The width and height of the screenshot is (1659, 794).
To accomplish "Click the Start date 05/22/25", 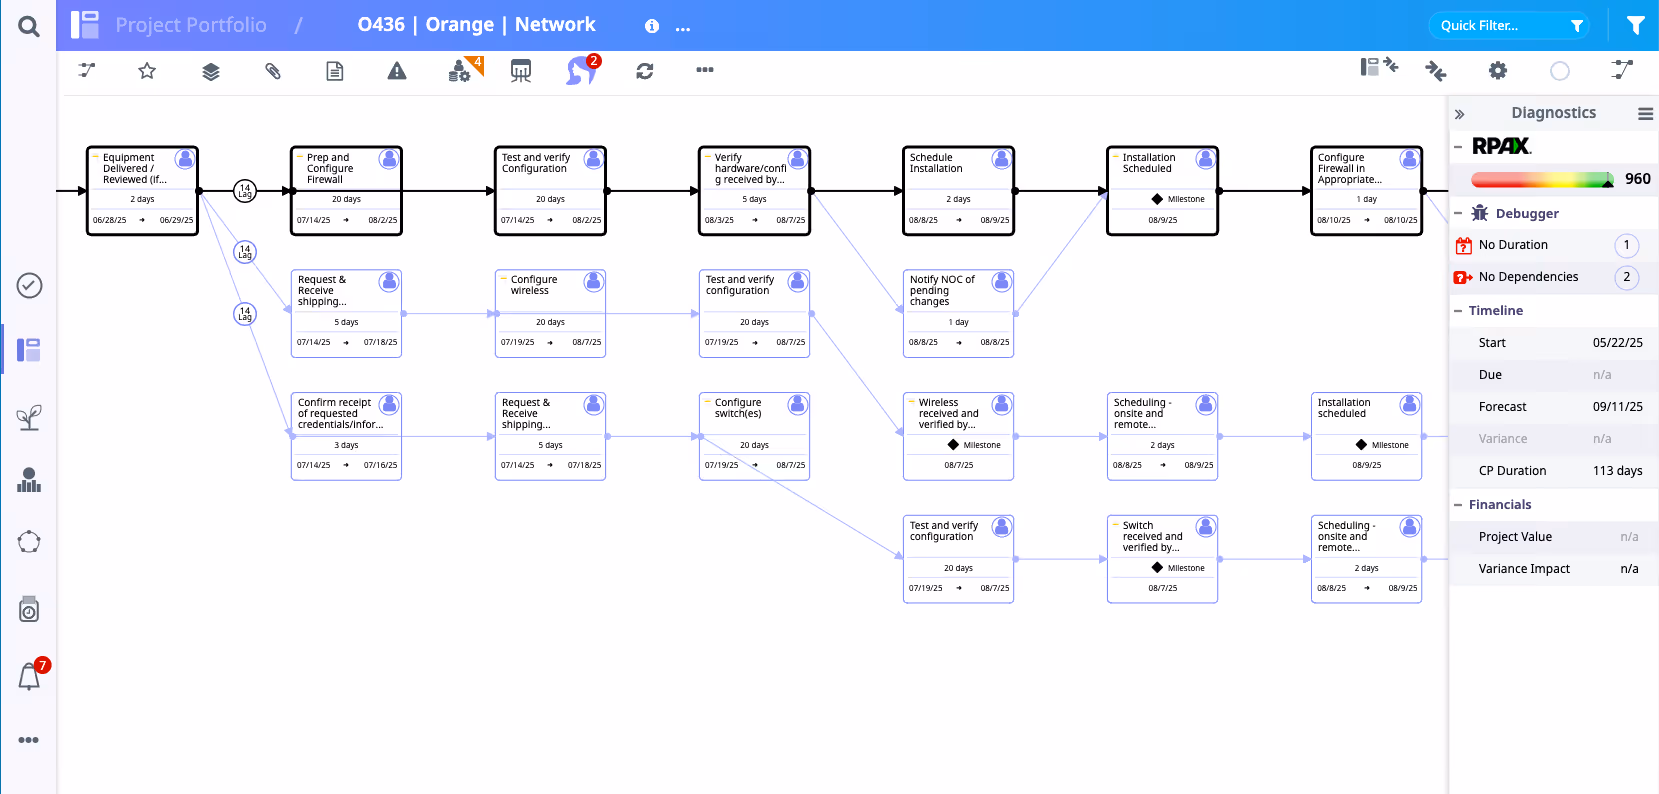I will pyautogui.click(x=1618, y=343).
